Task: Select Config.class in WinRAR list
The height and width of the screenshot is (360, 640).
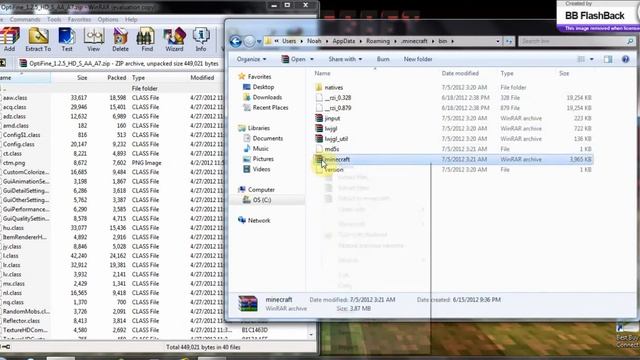Action: [18, 144]
